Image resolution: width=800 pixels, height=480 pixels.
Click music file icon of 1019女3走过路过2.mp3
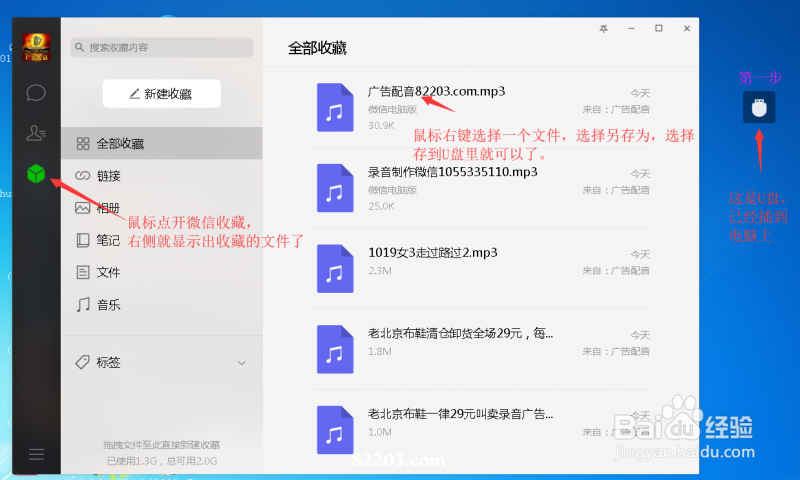tap(335, 268)
